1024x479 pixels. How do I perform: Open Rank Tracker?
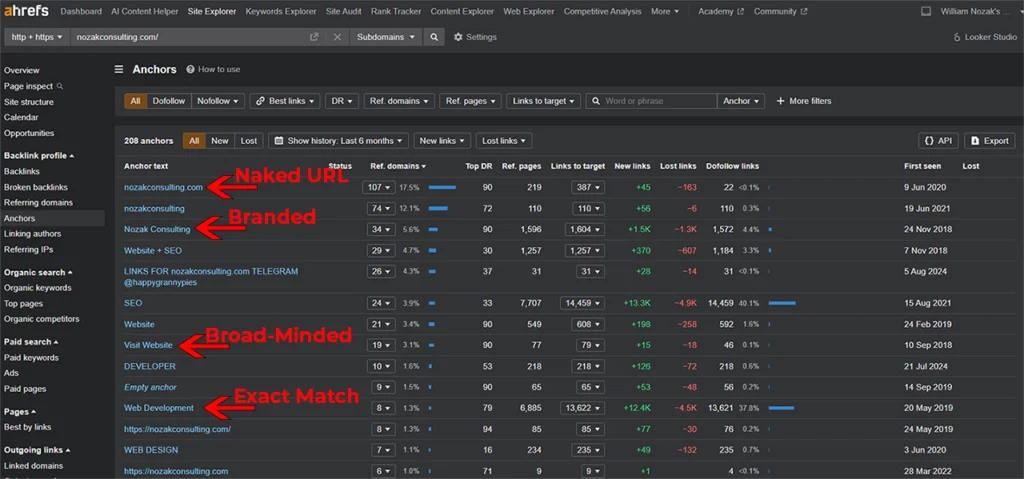[x=396, y=11]
